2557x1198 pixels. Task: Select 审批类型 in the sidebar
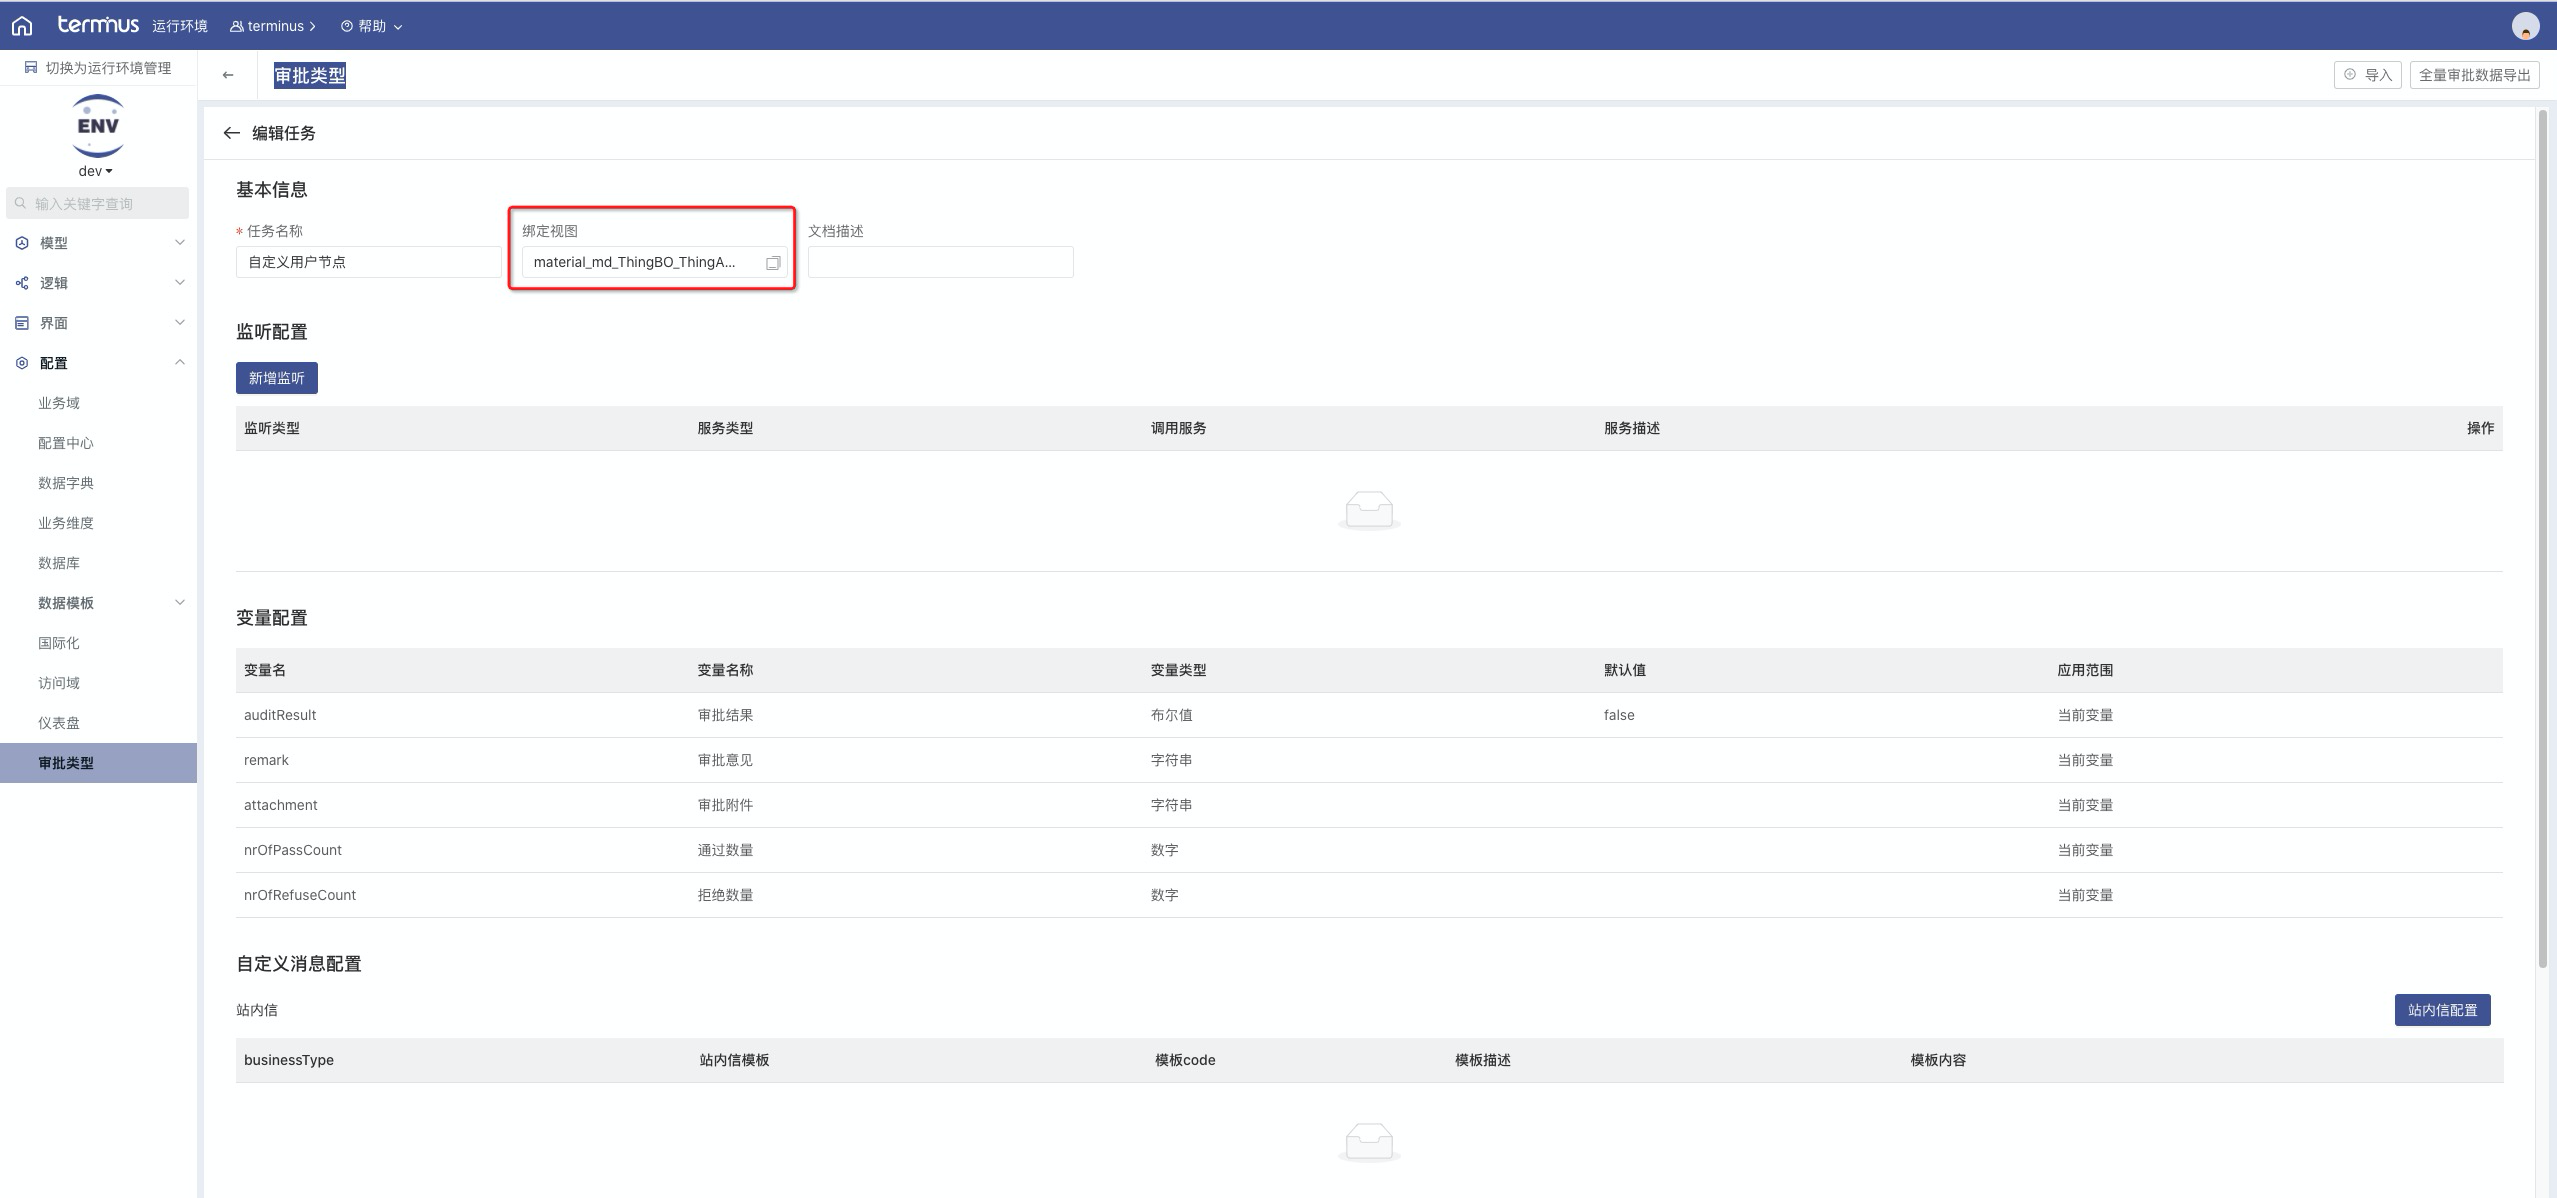pos(98,763)
